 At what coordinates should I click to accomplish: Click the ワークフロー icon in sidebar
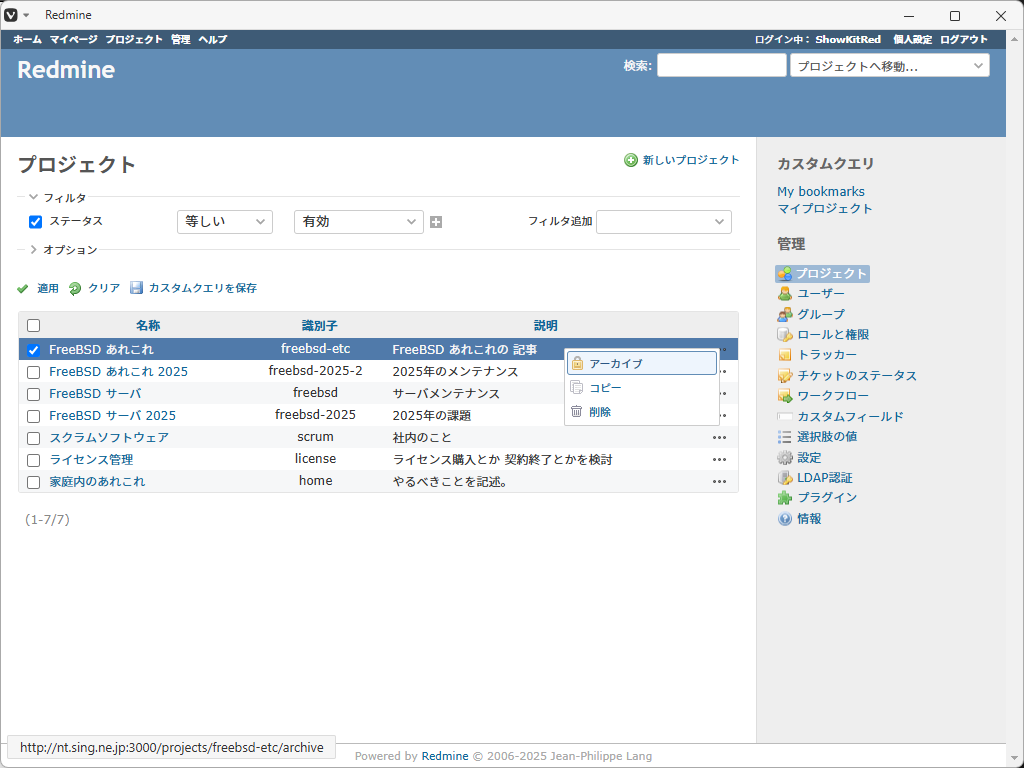pyautogui.click(x=784, y=396)
